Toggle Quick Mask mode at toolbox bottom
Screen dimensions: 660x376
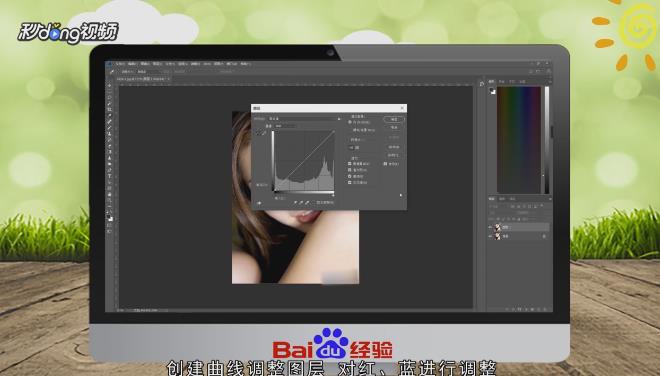click(x=109, y=225)
